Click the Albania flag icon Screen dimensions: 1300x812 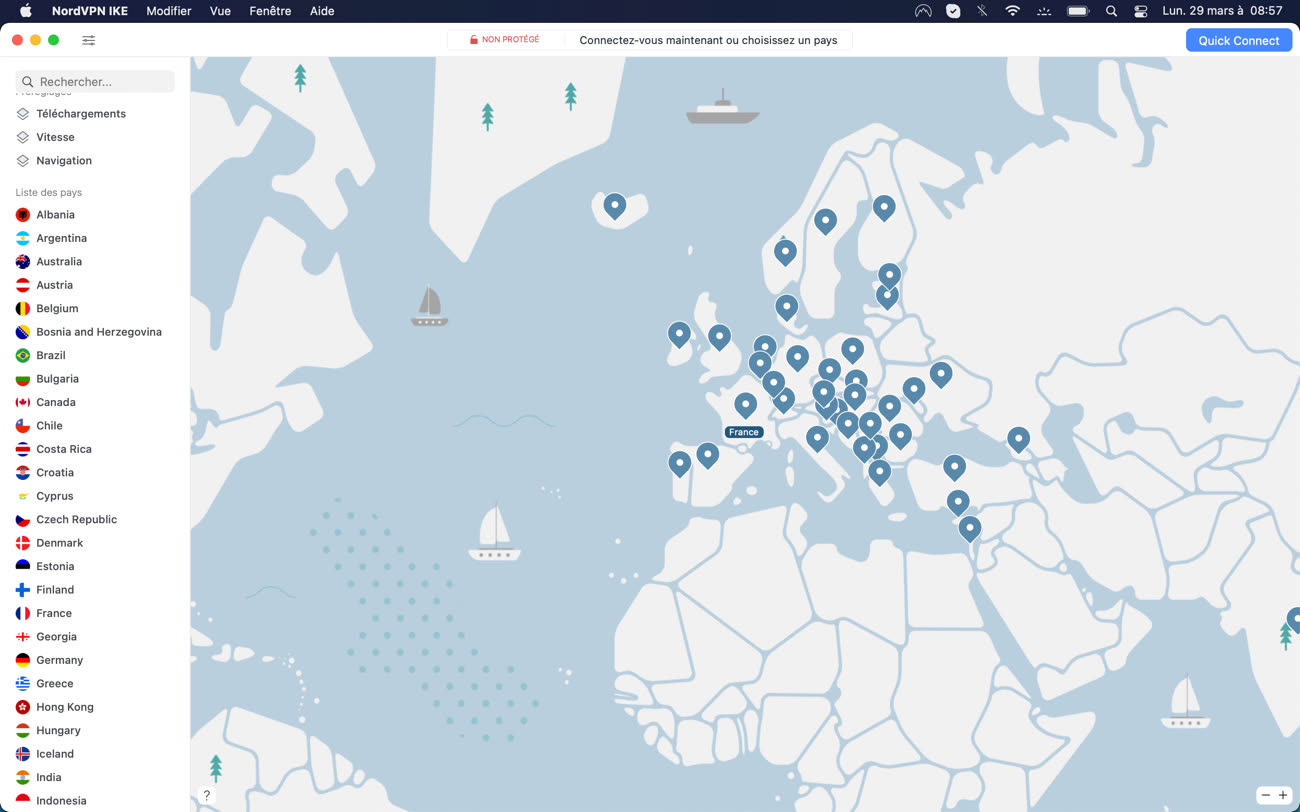click(x=23, y=215)
